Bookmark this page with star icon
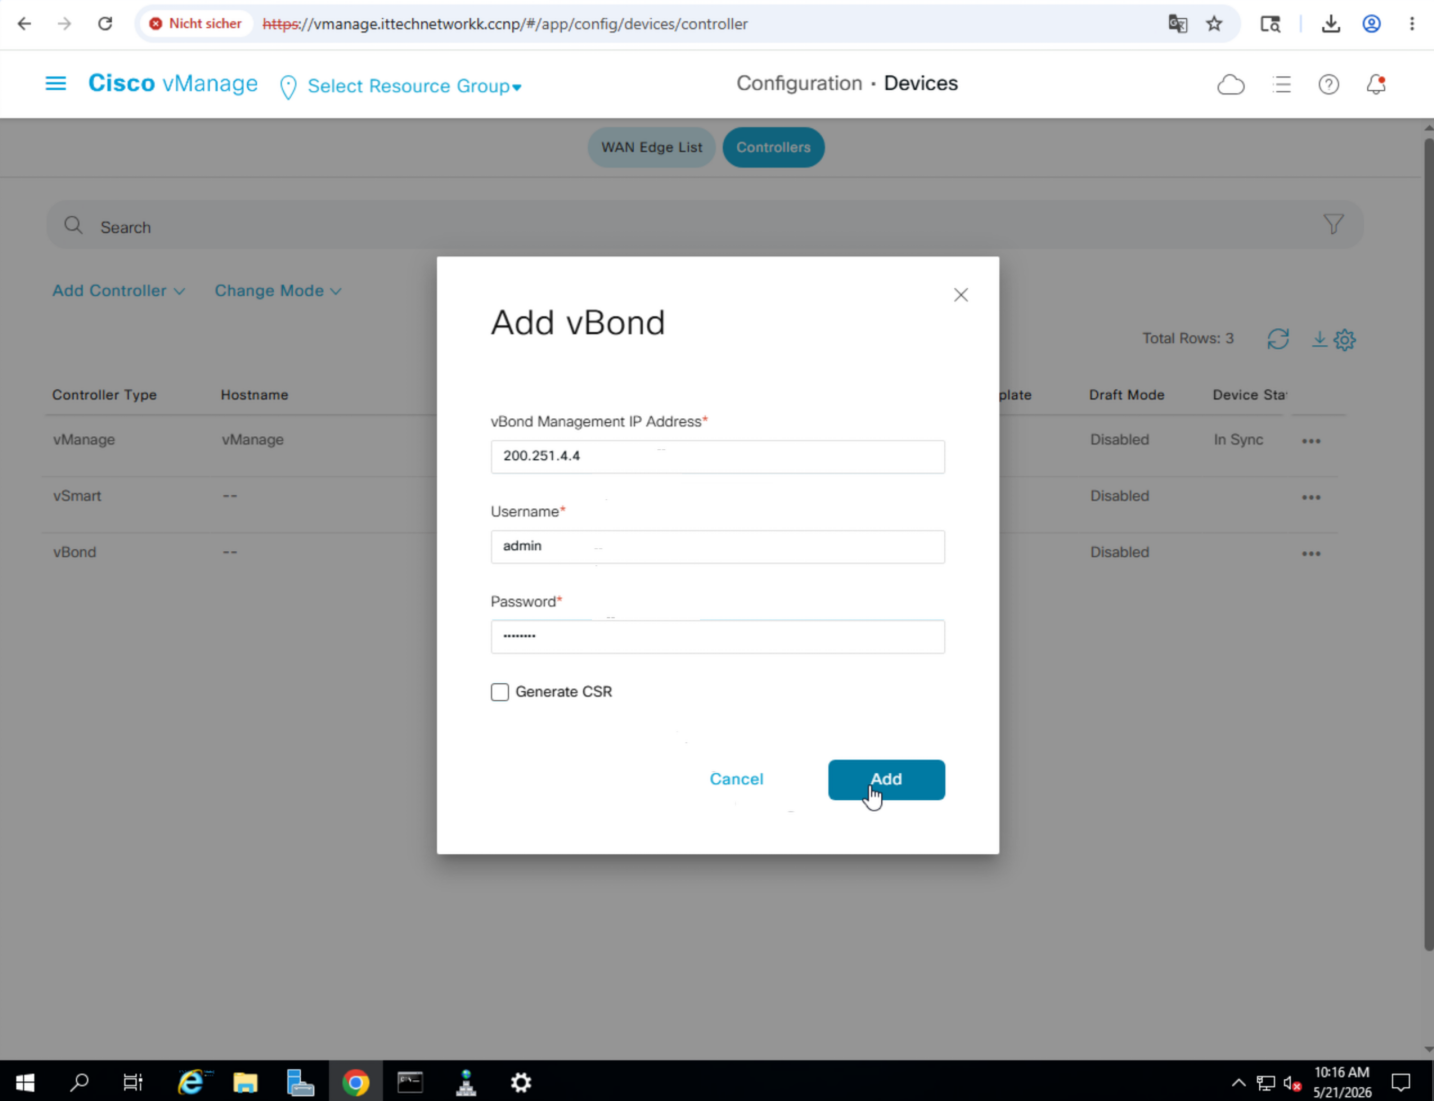The height and width of the screenshot is (1101, 1434). coord(1214,23)
